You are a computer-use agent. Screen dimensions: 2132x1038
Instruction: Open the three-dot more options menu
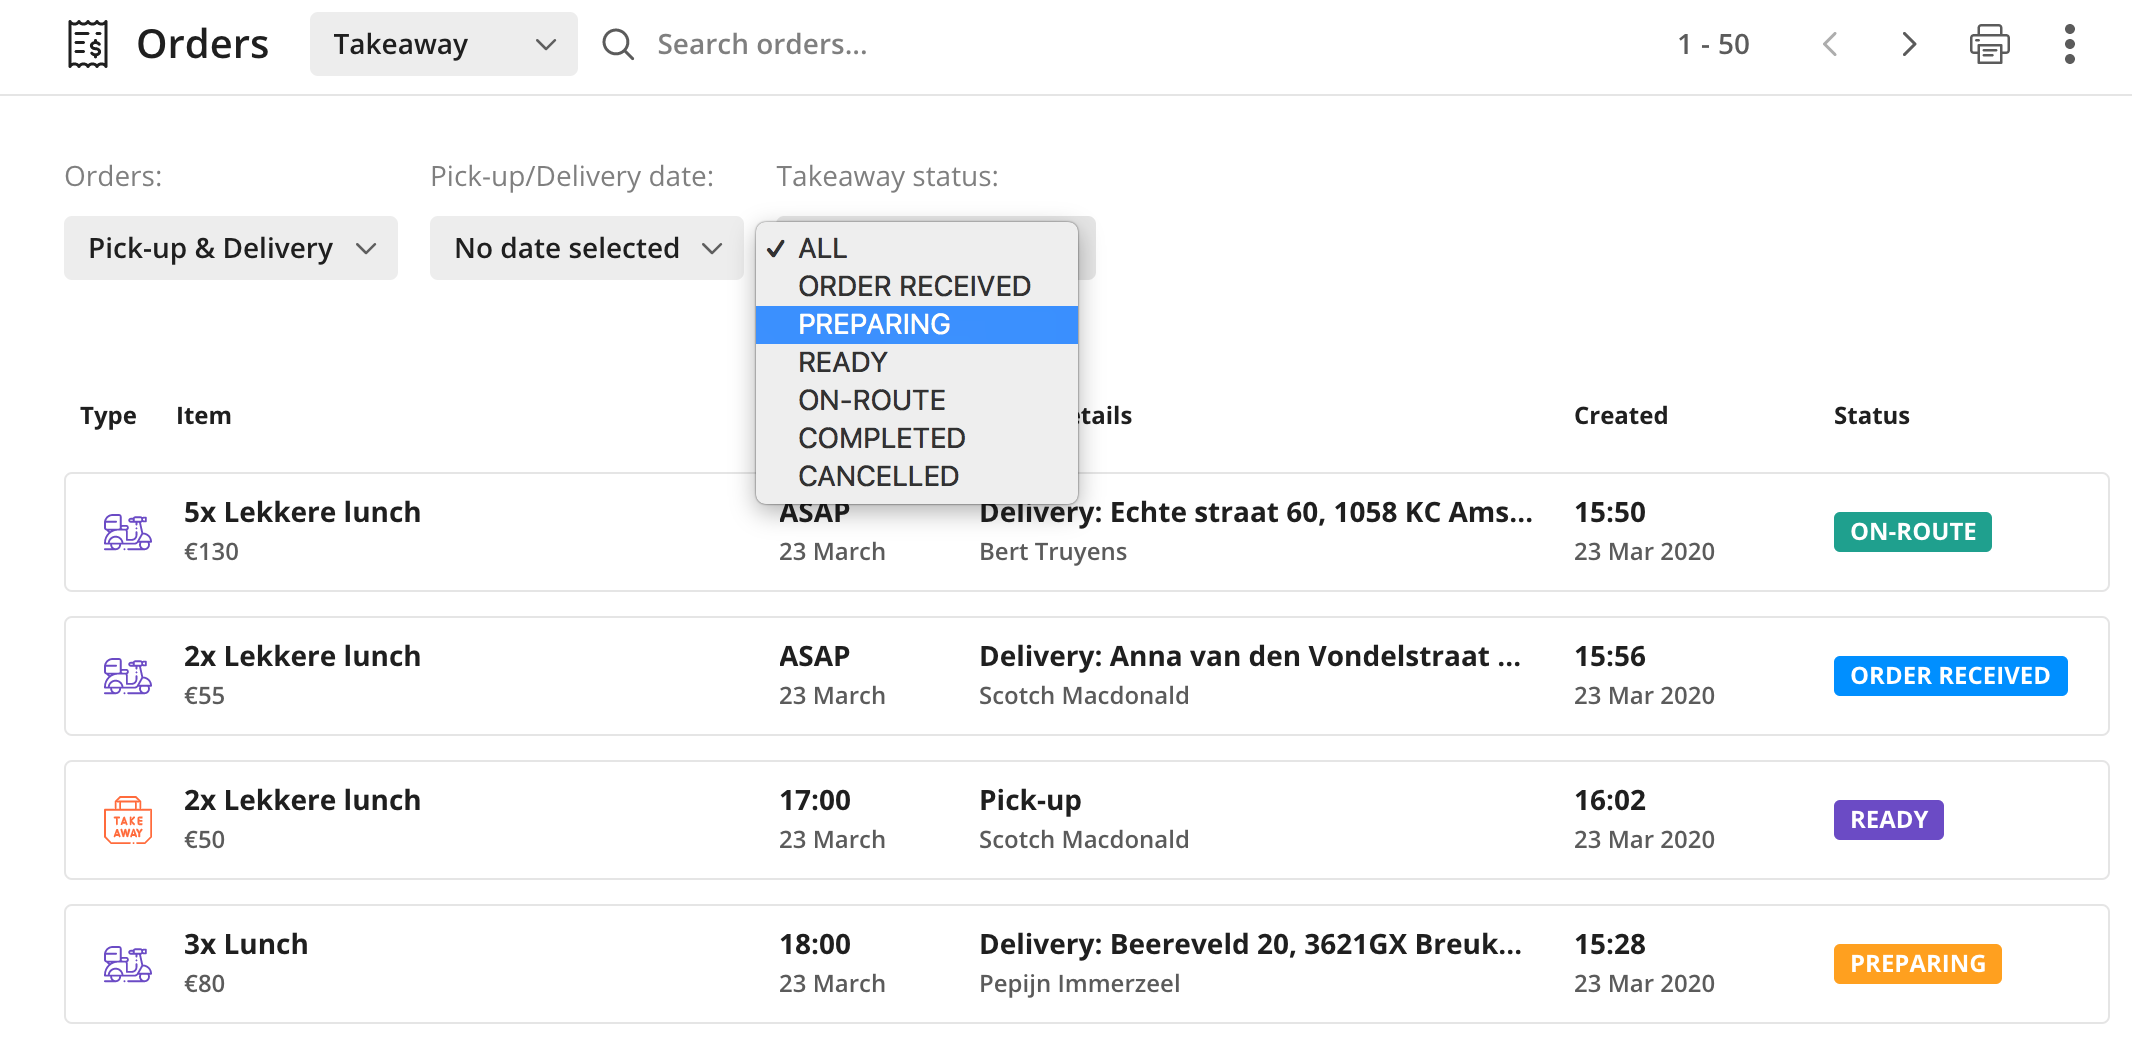2069,44
